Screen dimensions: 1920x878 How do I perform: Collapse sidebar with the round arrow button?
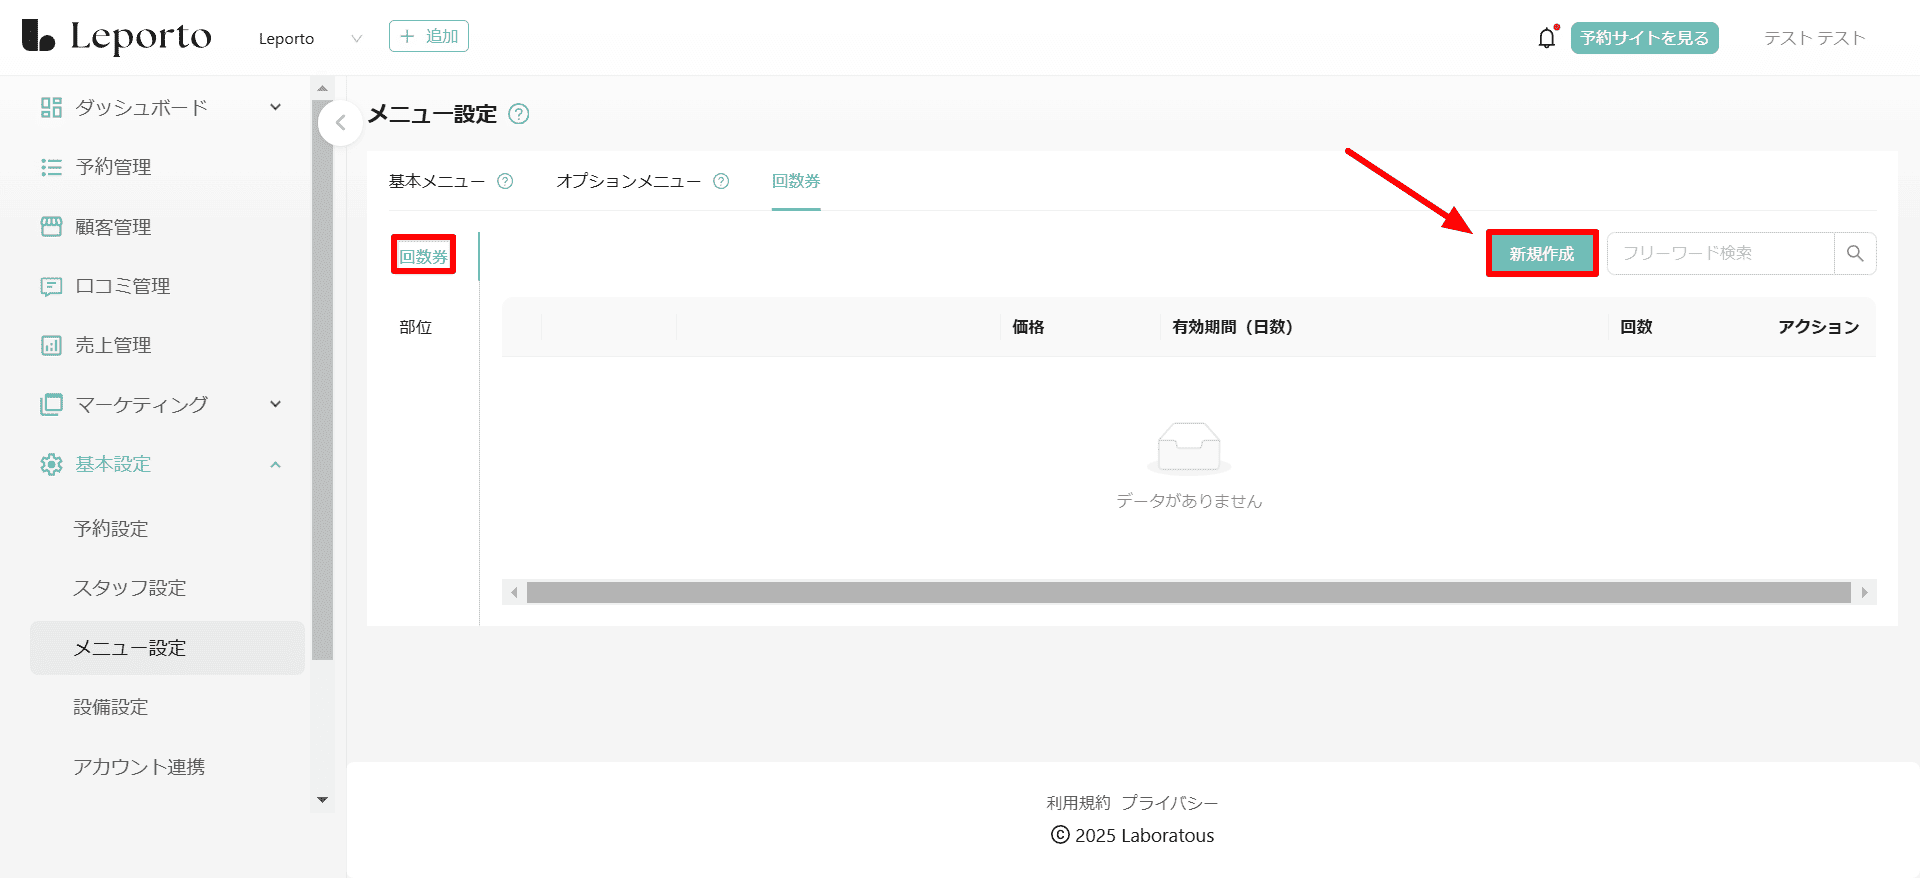click(340, 123)
